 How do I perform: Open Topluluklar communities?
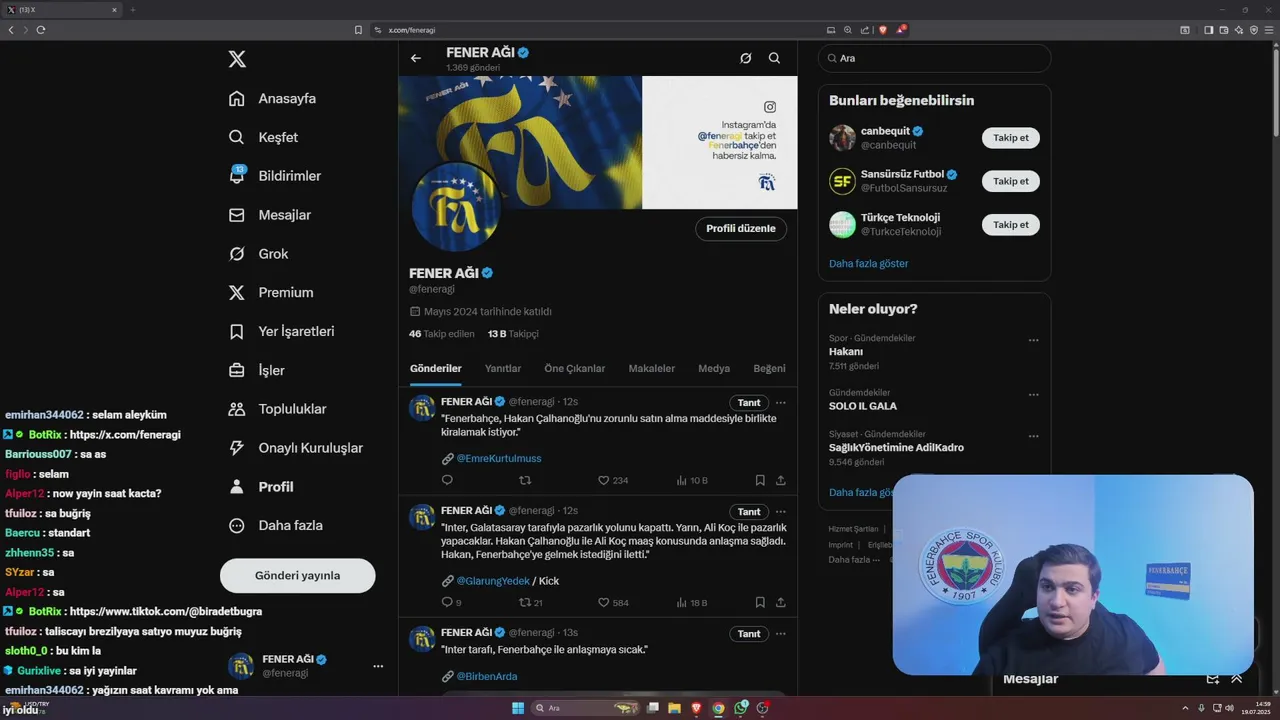click(x=277, y=409)
